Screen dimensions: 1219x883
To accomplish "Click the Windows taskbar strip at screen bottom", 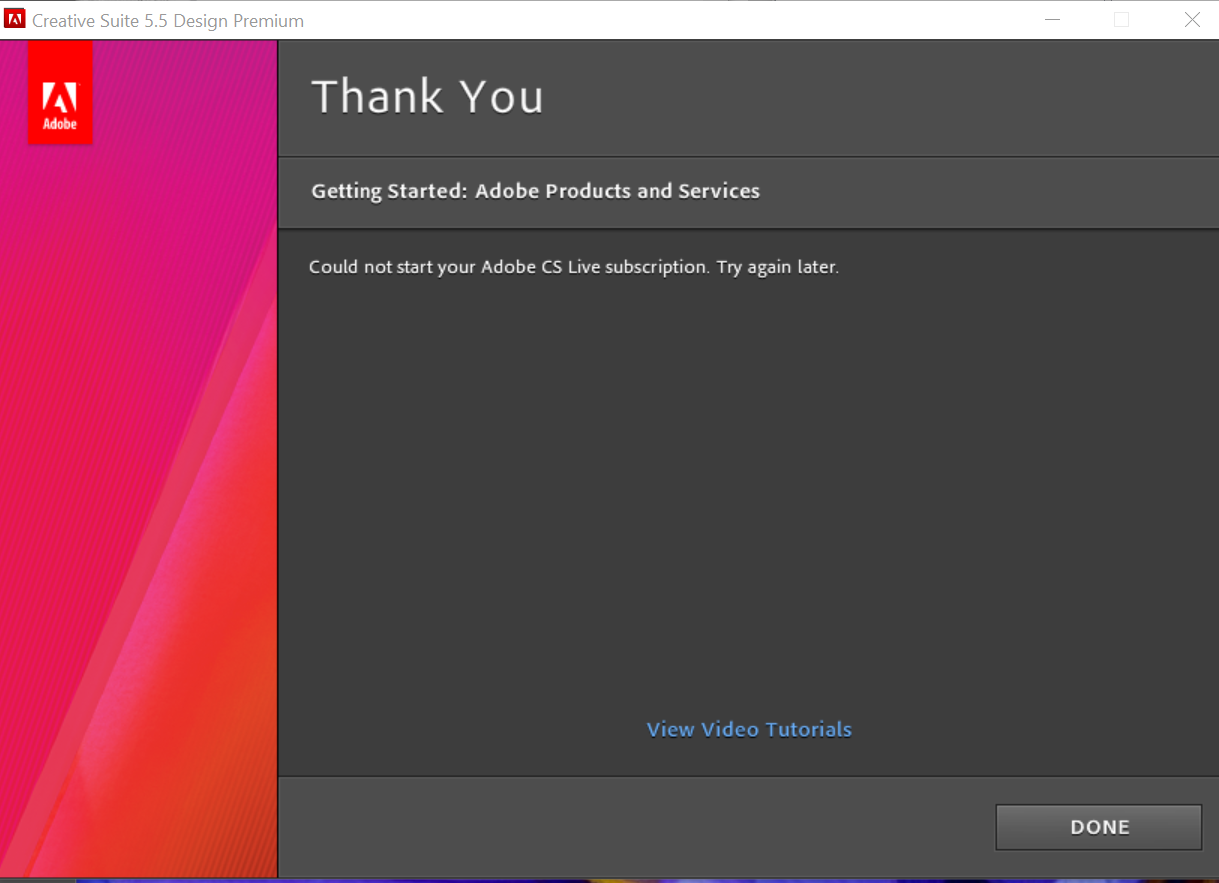I will coord(610,878).
